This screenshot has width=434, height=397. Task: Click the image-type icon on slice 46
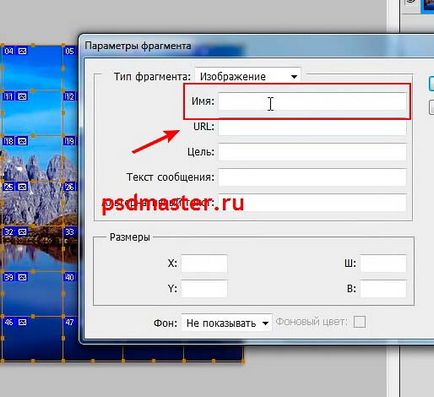[x=22, y=322]
